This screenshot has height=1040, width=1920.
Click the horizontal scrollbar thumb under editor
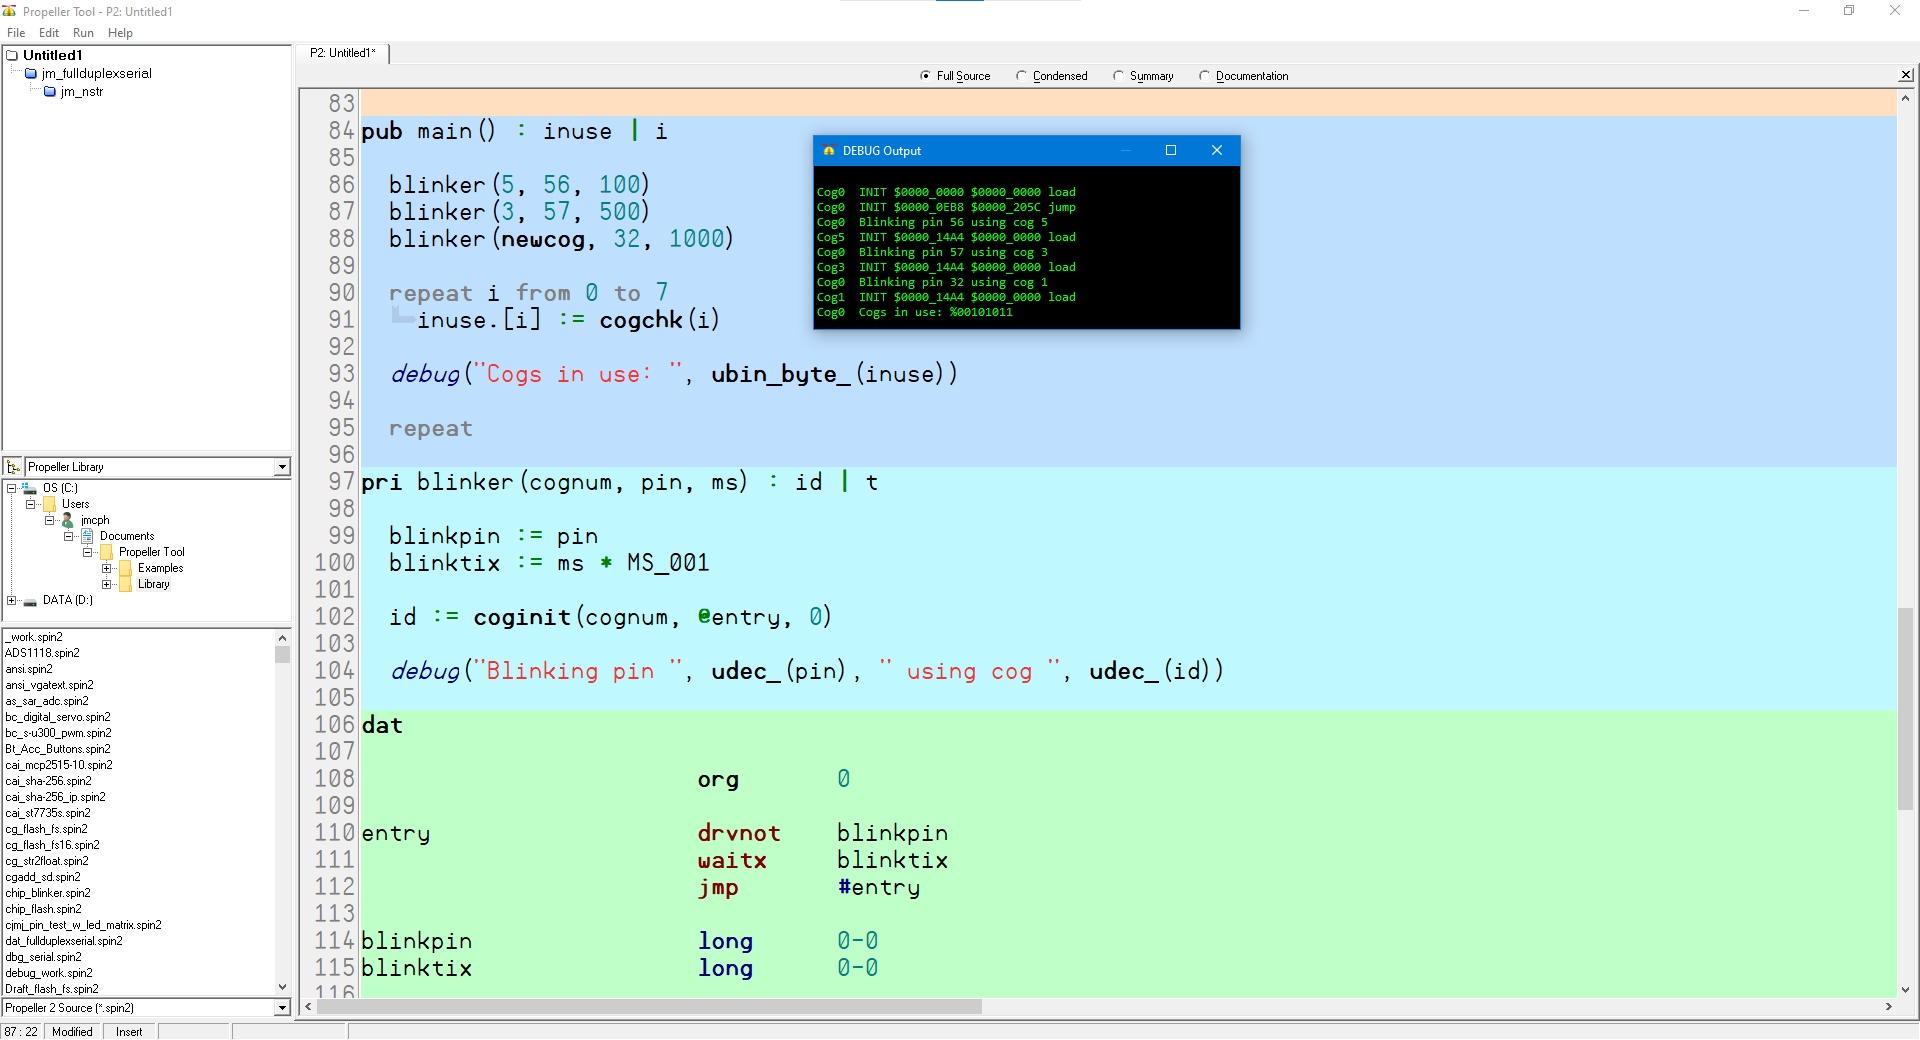pos(648,1007)
